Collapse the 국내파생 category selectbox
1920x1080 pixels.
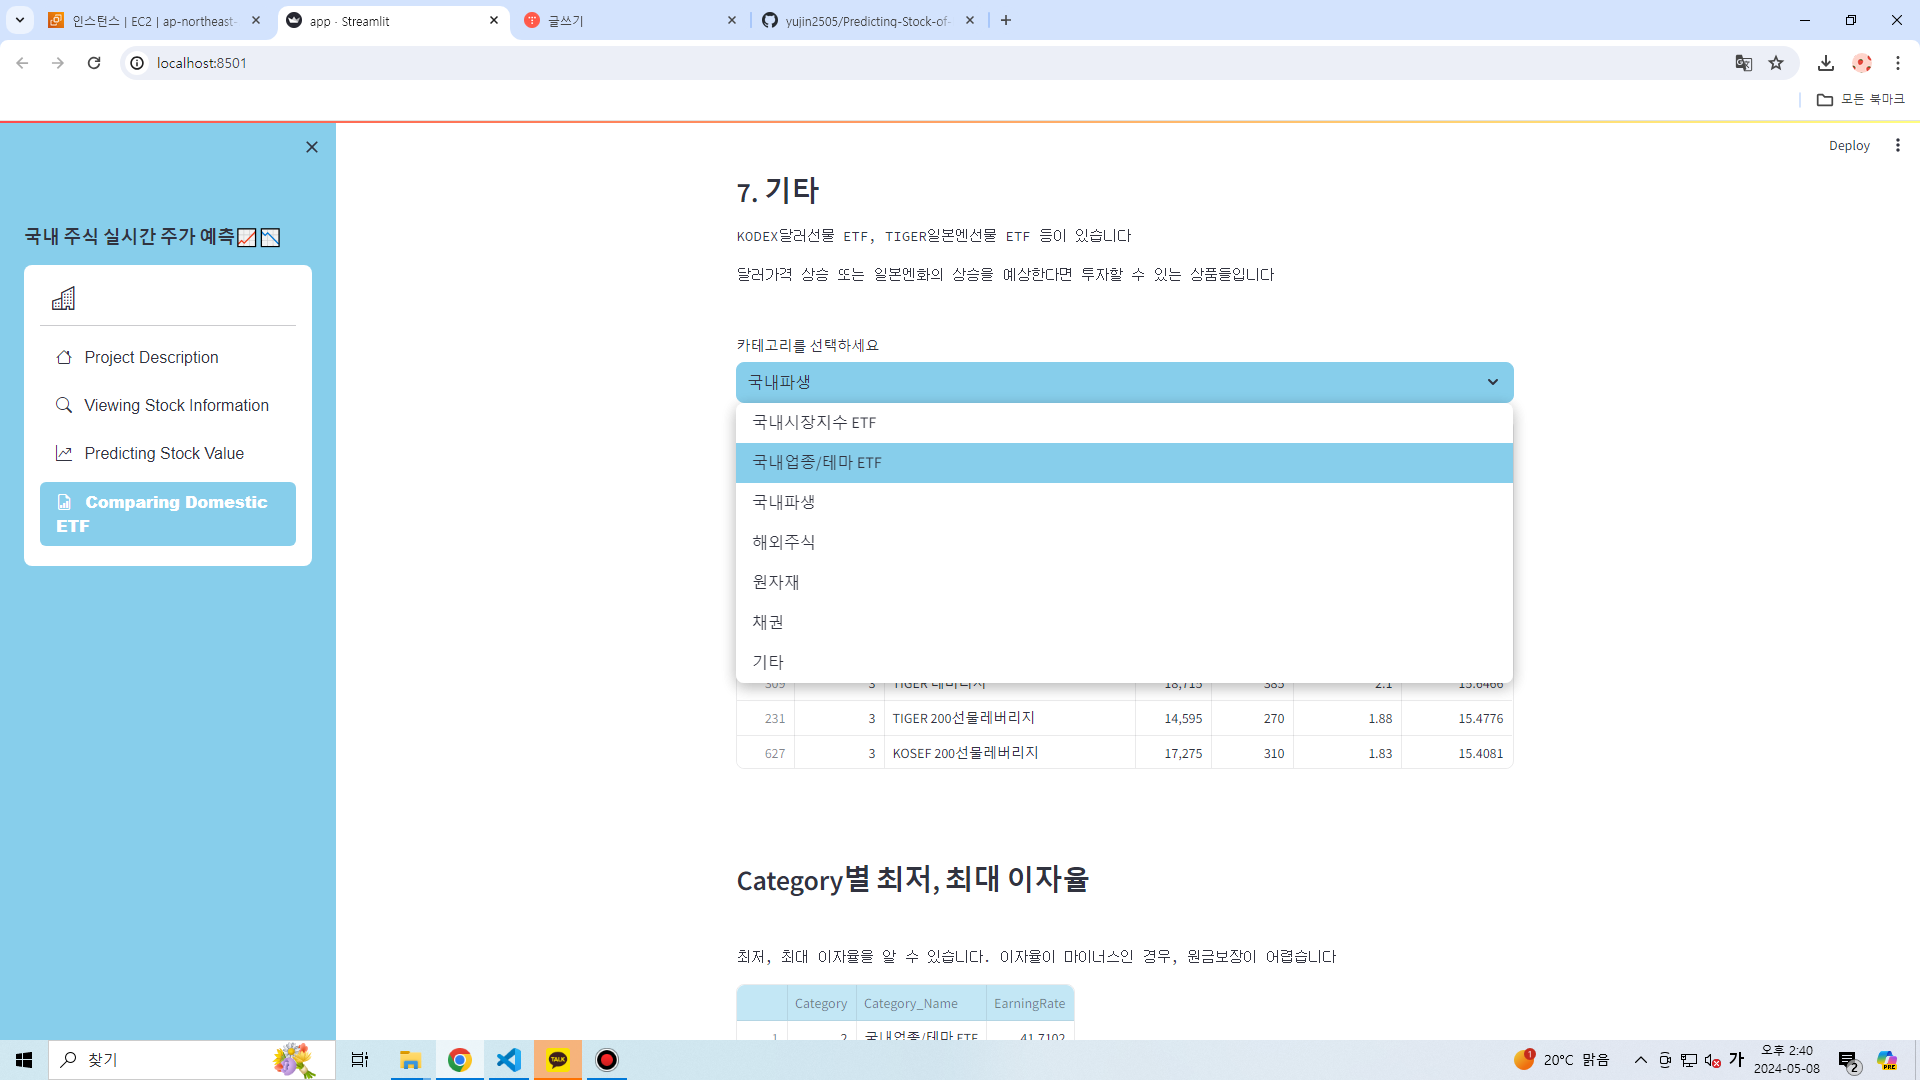click(1492, 382)
